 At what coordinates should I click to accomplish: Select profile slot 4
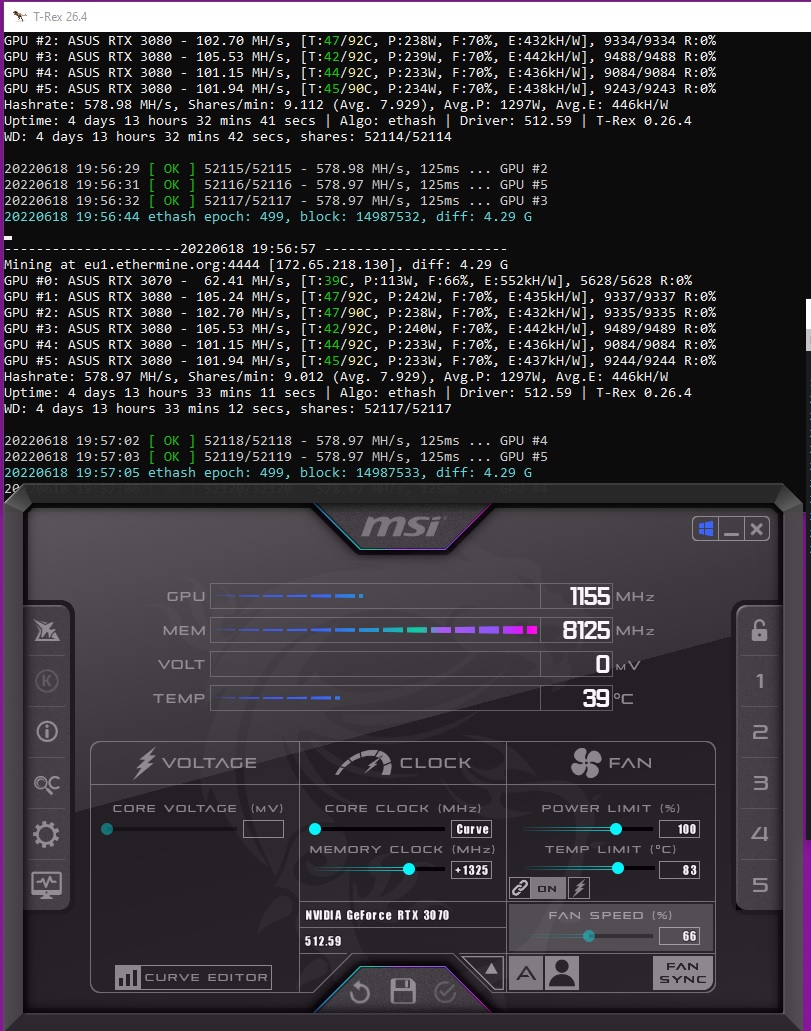(x=760, y=834)
